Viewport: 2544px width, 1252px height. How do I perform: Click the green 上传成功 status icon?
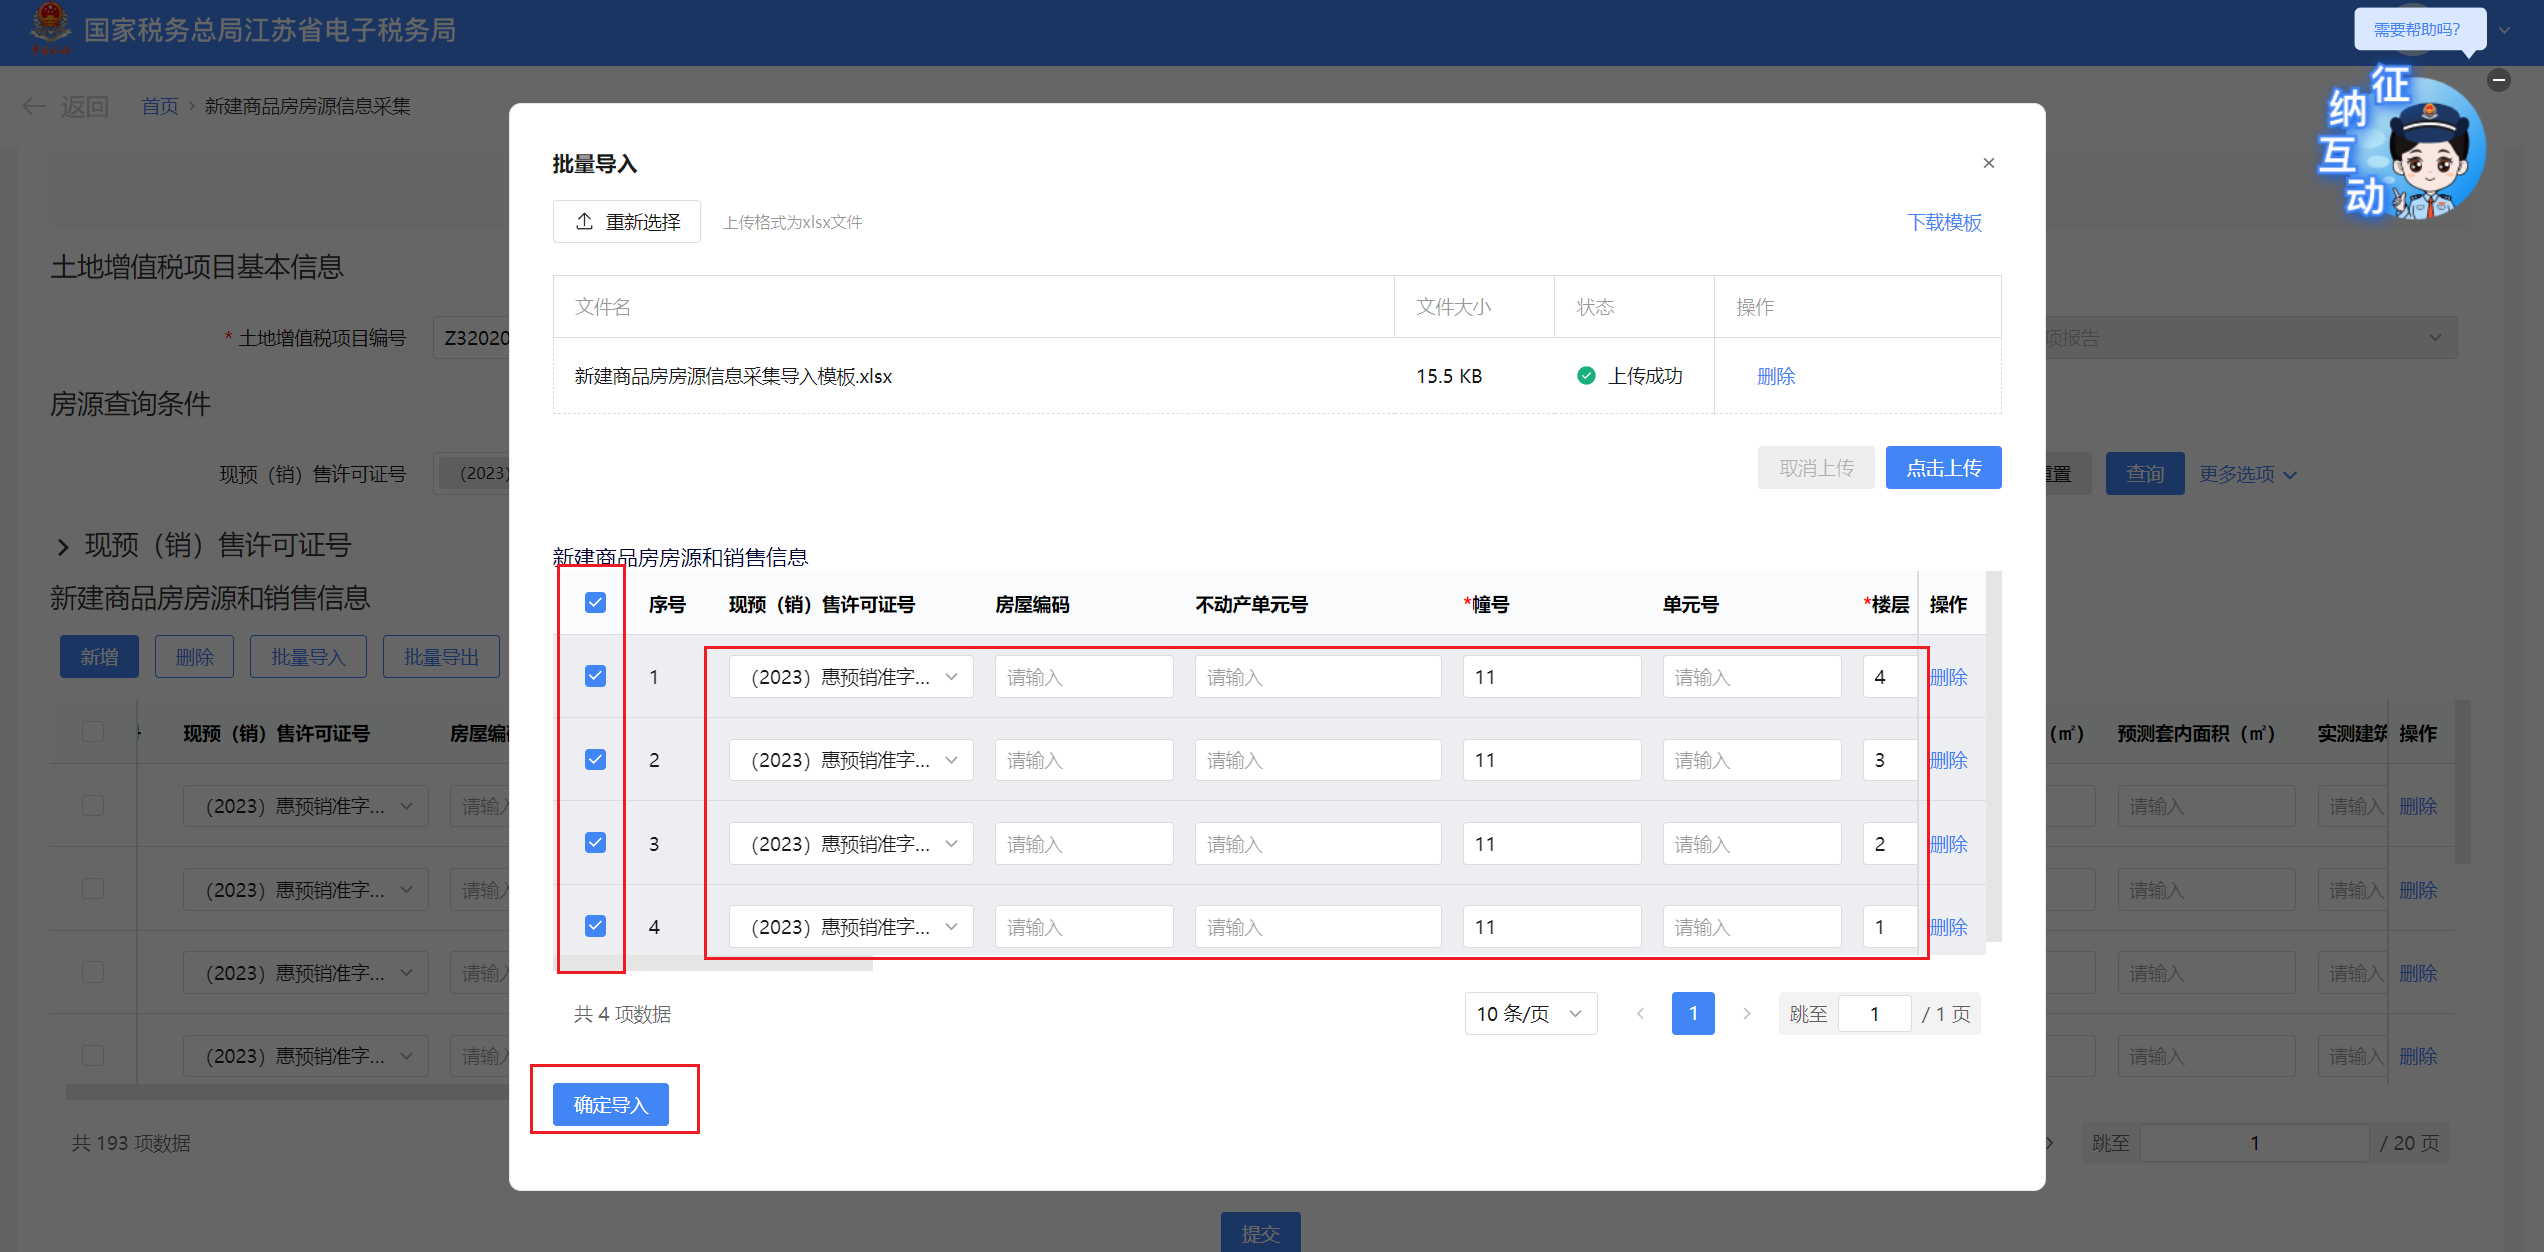click(x=1586, y=376)
